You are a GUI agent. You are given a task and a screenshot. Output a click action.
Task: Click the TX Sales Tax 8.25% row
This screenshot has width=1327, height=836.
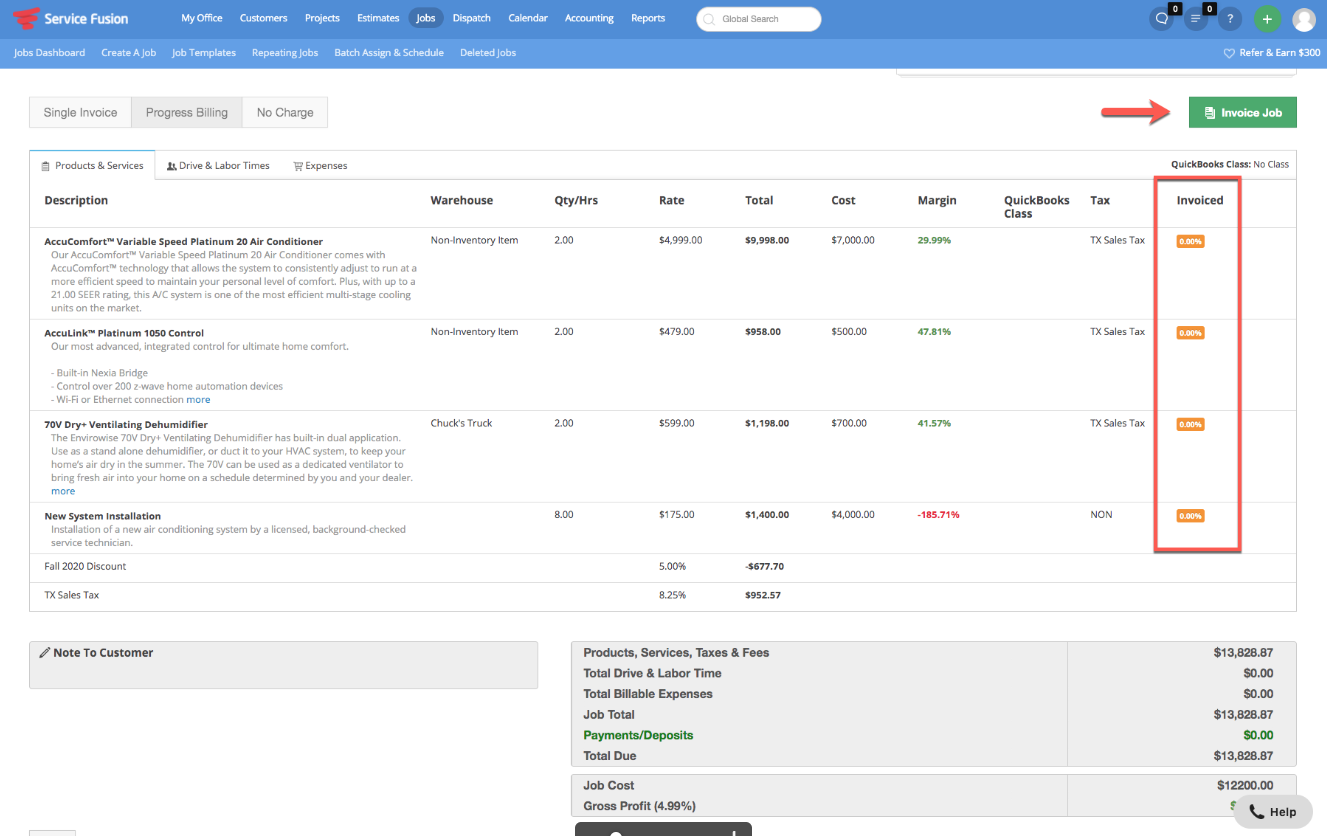[663, 596]
